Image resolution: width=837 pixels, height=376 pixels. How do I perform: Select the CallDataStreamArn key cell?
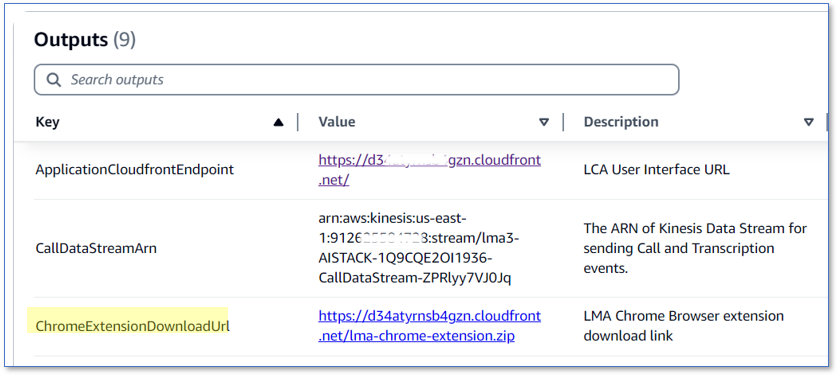96,248
